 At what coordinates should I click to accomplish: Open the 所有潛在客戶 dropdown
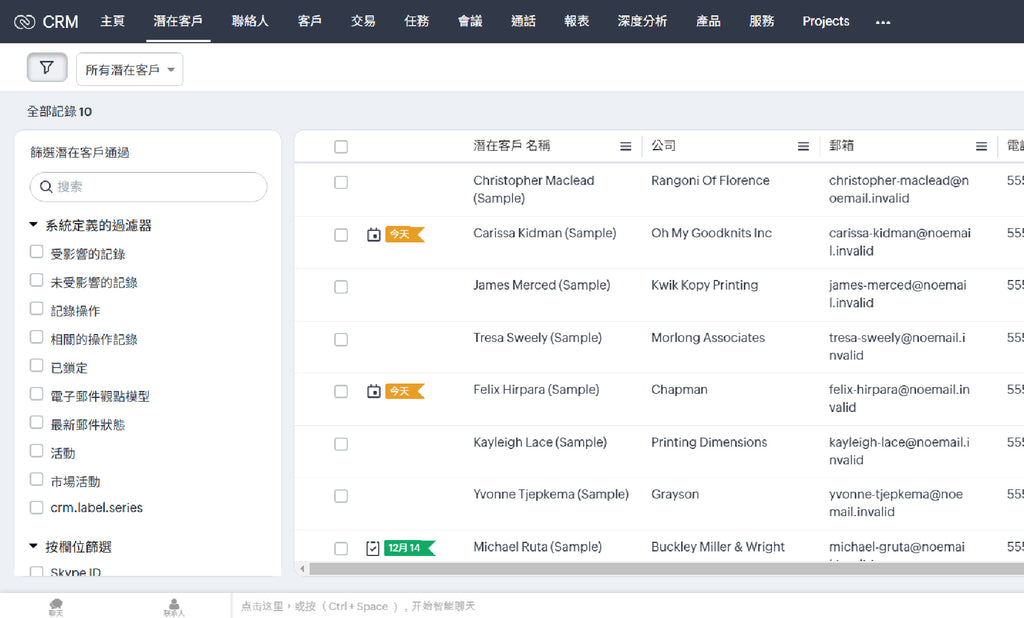(129, 69)
